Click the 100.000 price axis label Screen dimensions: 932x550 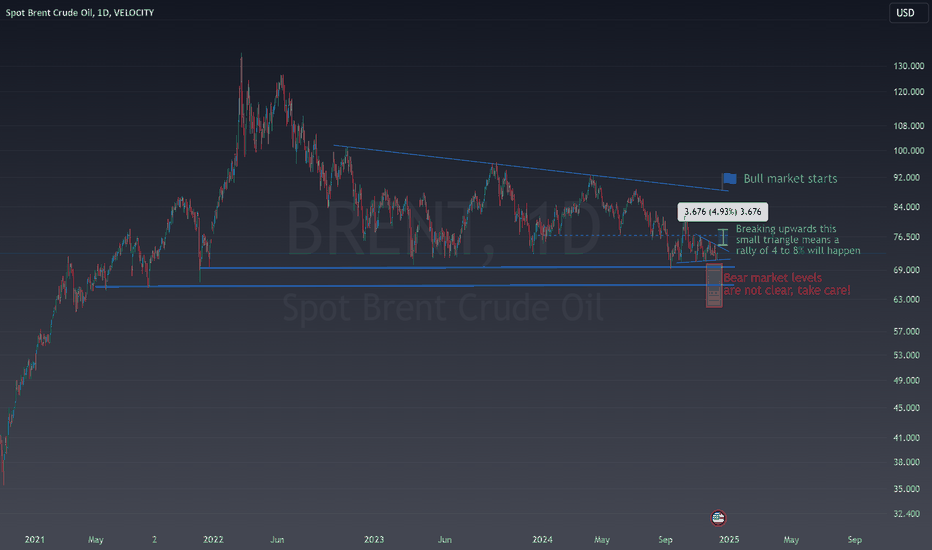(909, 150)
